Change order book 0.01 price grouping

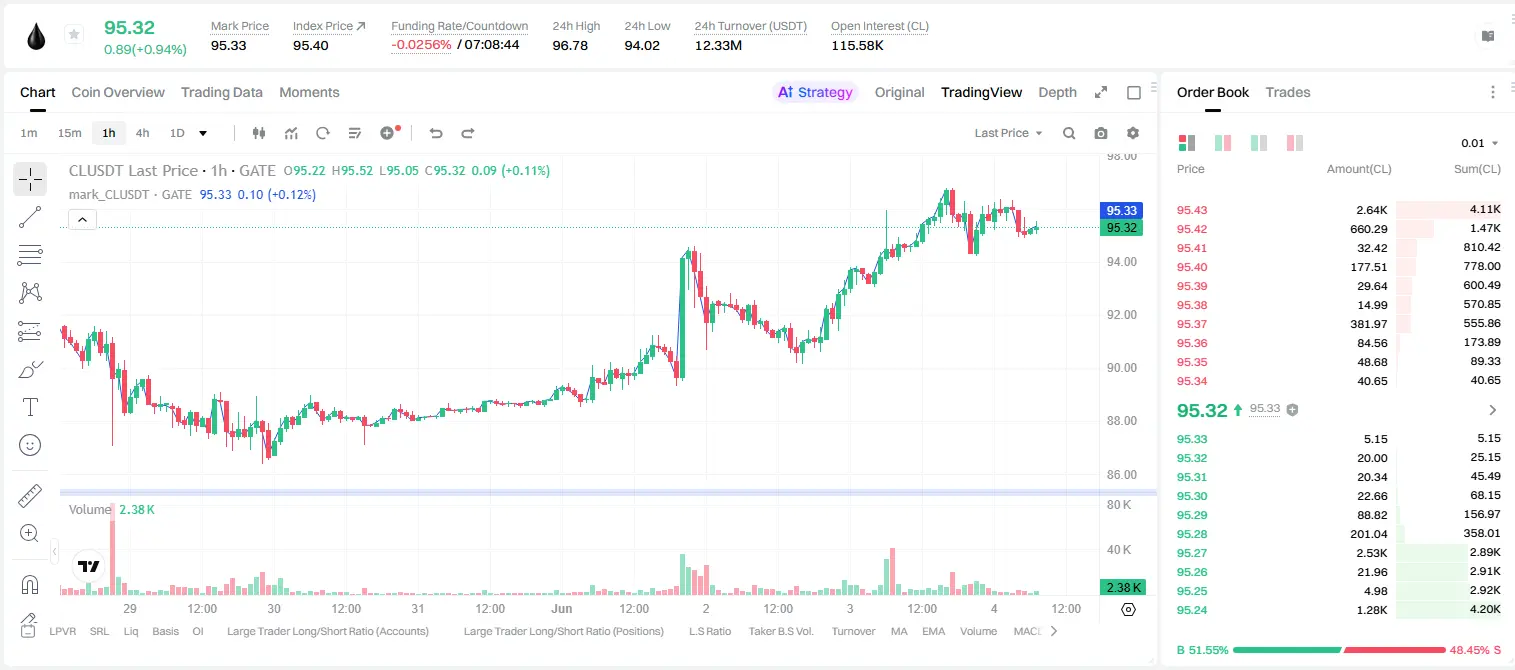click(x=1479, y=143)
